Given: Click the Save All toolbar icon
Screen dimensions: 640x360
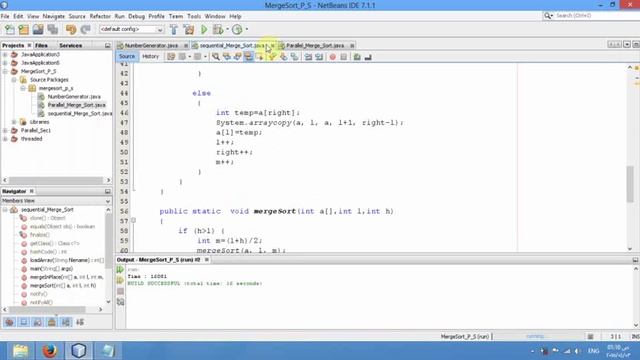Looking at the screenshot, I should (x=53, y=29).
